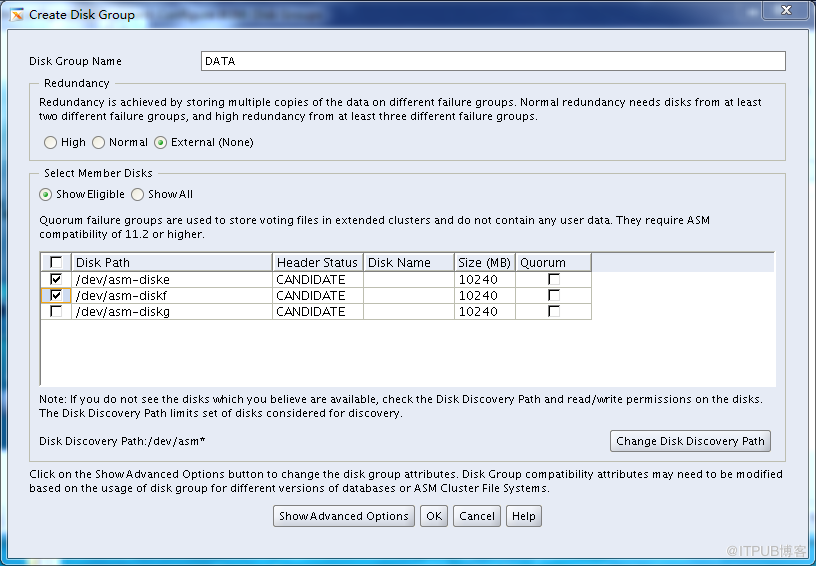Click the Disk Group Name field
This screenshot has width=816, height=566.
click(492, 62)
